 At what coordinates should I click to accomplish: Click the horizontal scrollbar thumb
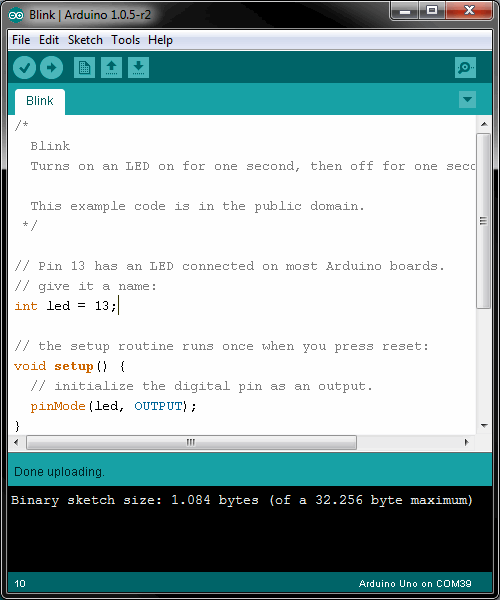[191, 442]
